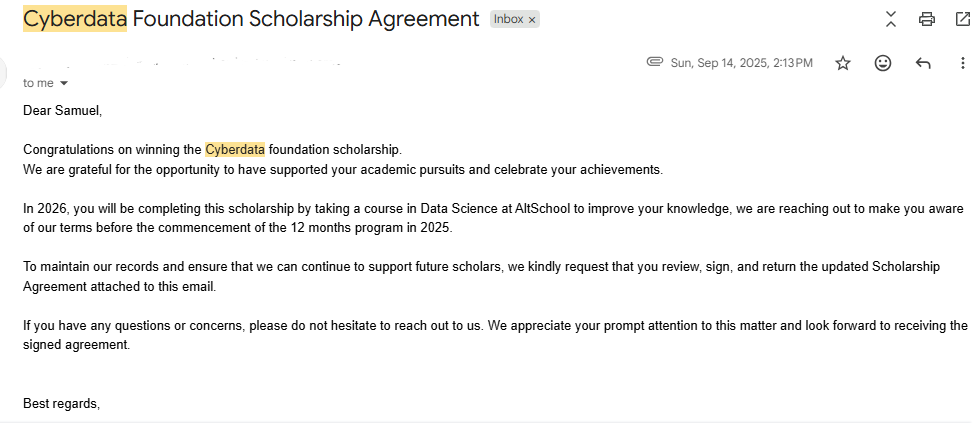Reply using the curved arrow icon

pos(923,63)
